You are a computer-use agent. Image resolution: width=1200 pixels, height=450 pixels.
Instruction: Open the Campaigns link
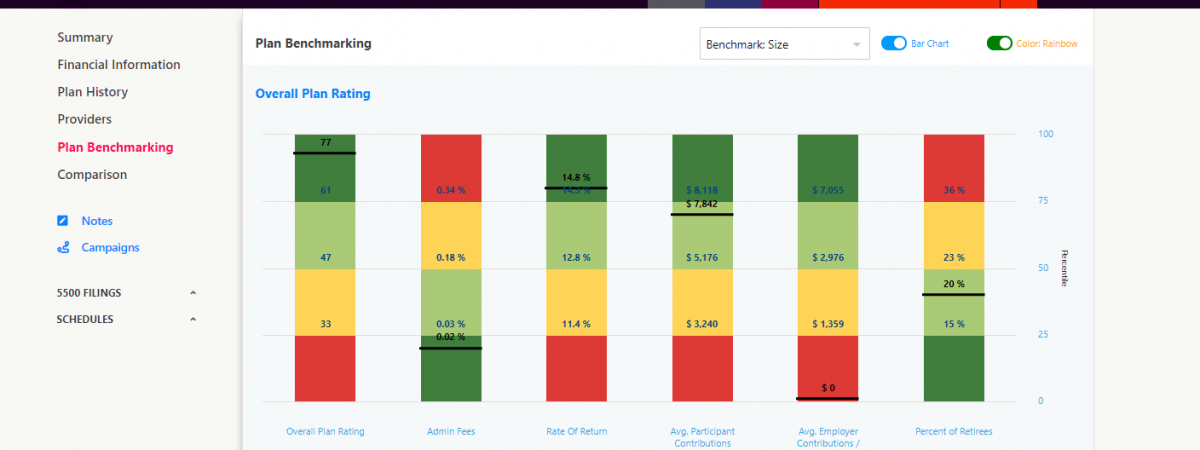110,248
